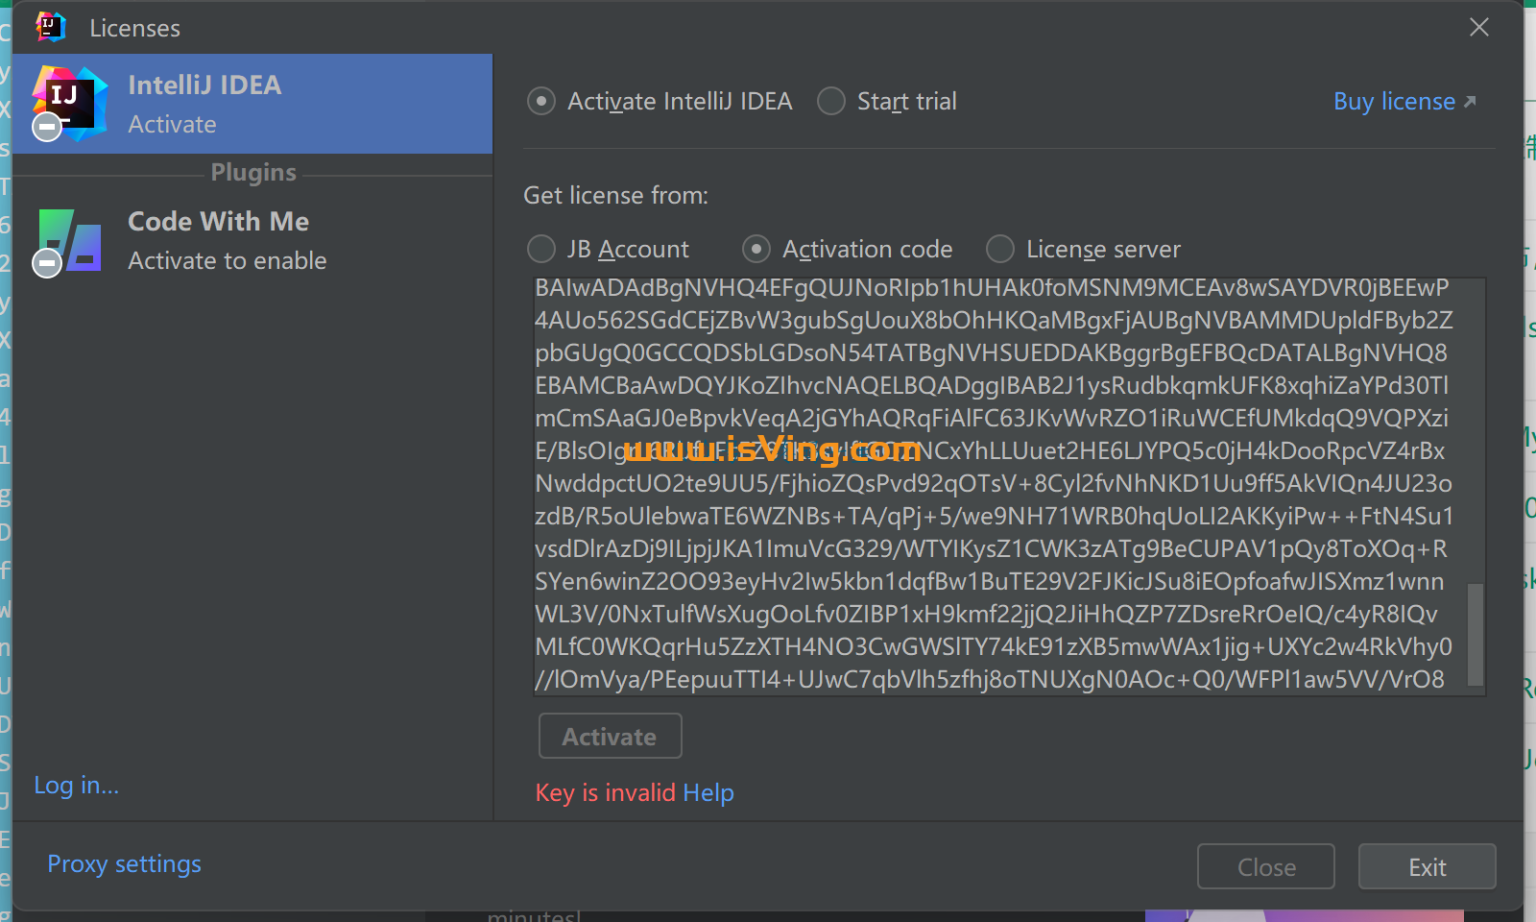1536x922 pixels.
Task: Open Help link next to invalid key message
Action: tap(708, 793)
